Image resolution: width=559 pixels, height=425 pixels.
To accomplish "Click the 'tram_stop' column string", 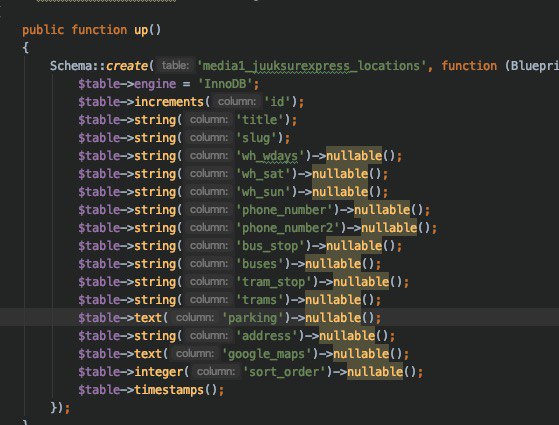I will (x=274, y=282).
